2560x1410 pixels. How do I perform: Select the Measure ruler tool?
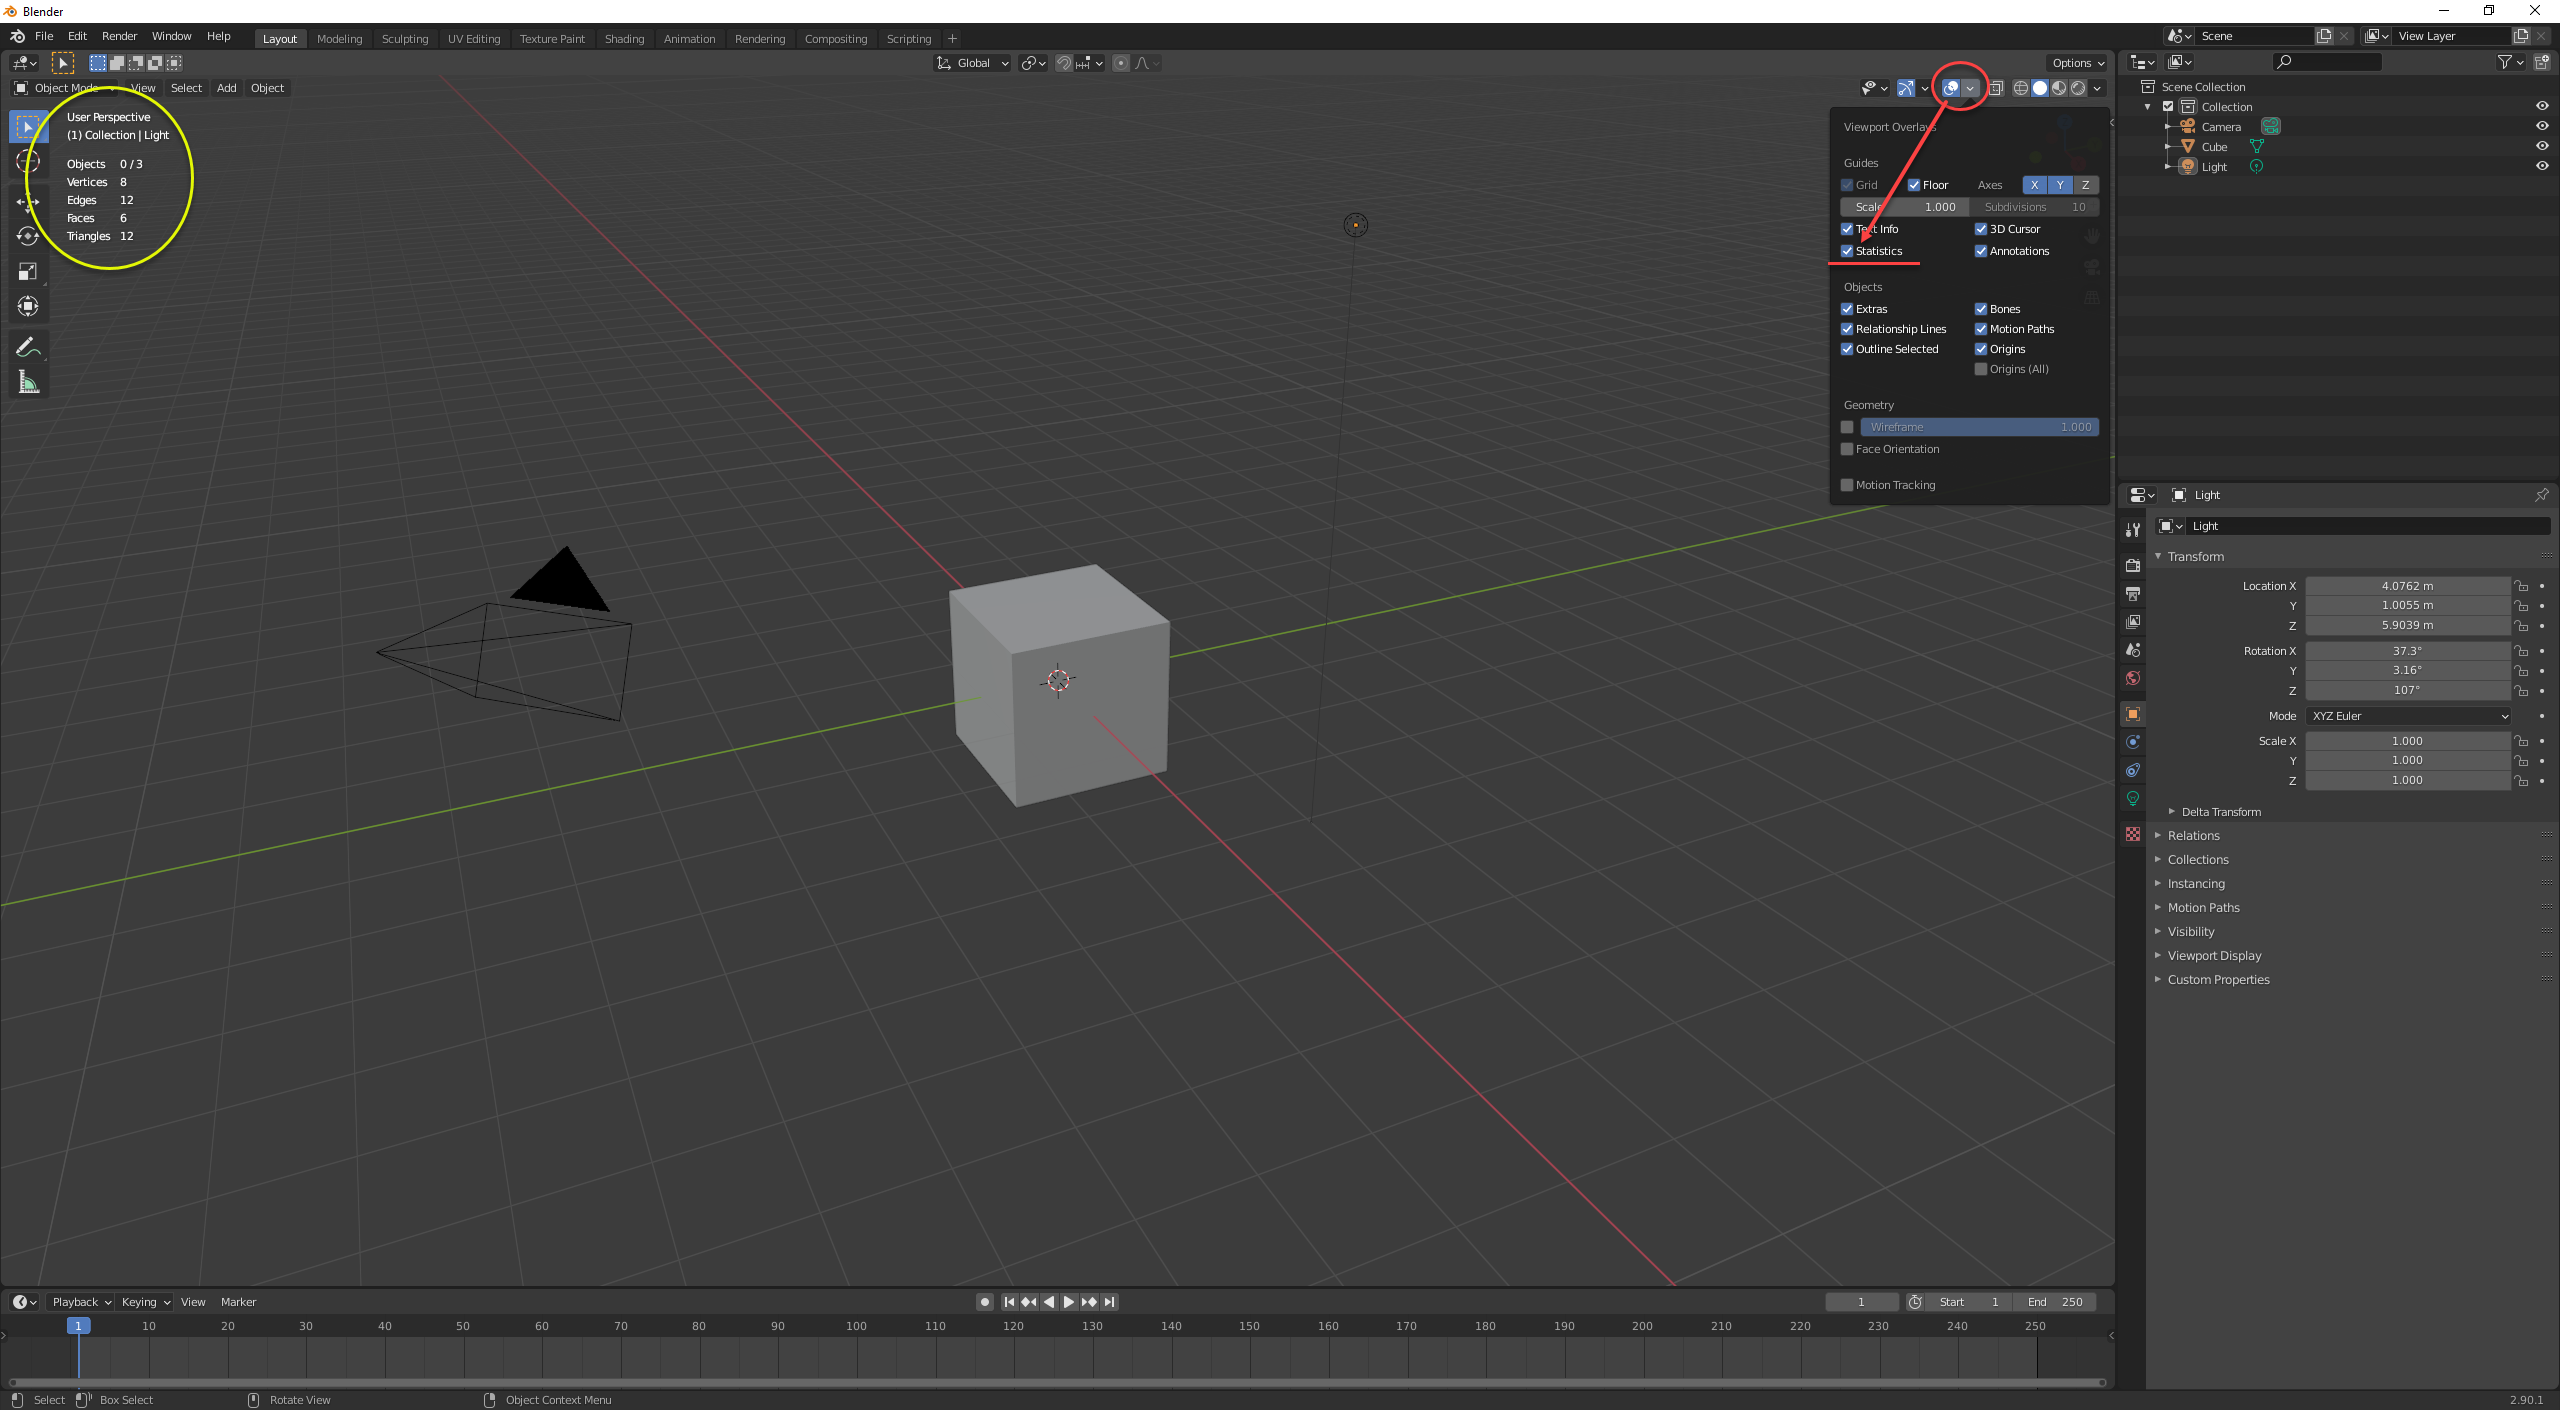28,382
